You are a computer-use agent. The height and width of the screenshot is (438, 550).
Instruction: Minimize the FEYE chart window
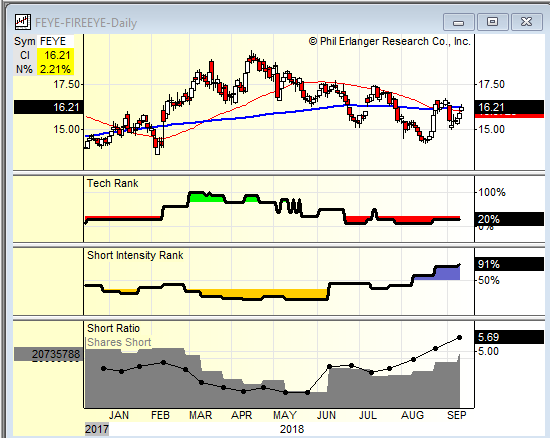458,22
